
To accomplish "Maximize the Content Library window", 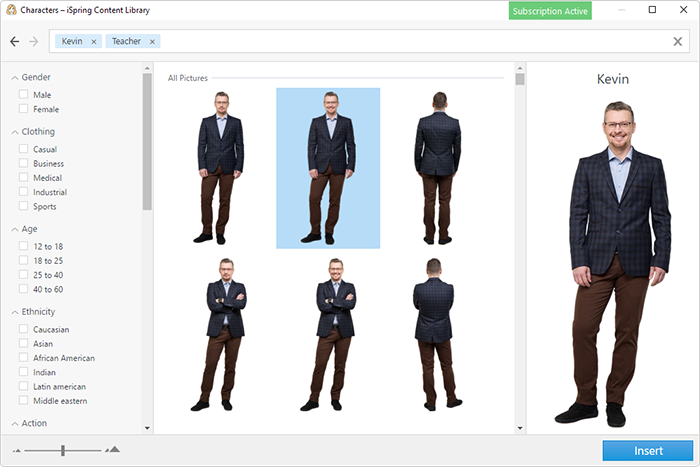I will coord(652,9).
